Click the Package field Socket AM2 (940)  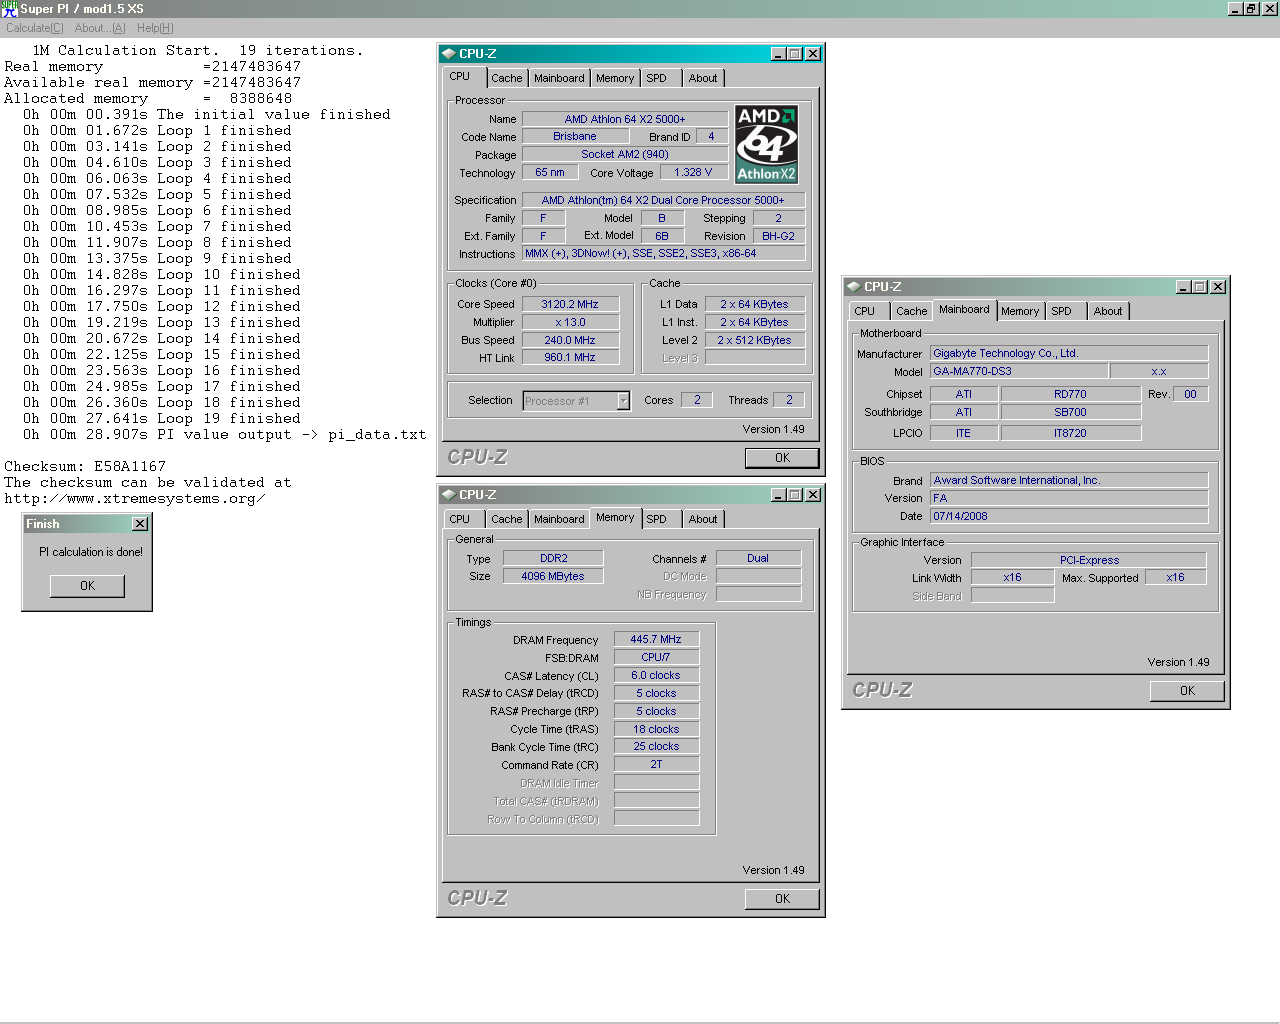[625, 155]
